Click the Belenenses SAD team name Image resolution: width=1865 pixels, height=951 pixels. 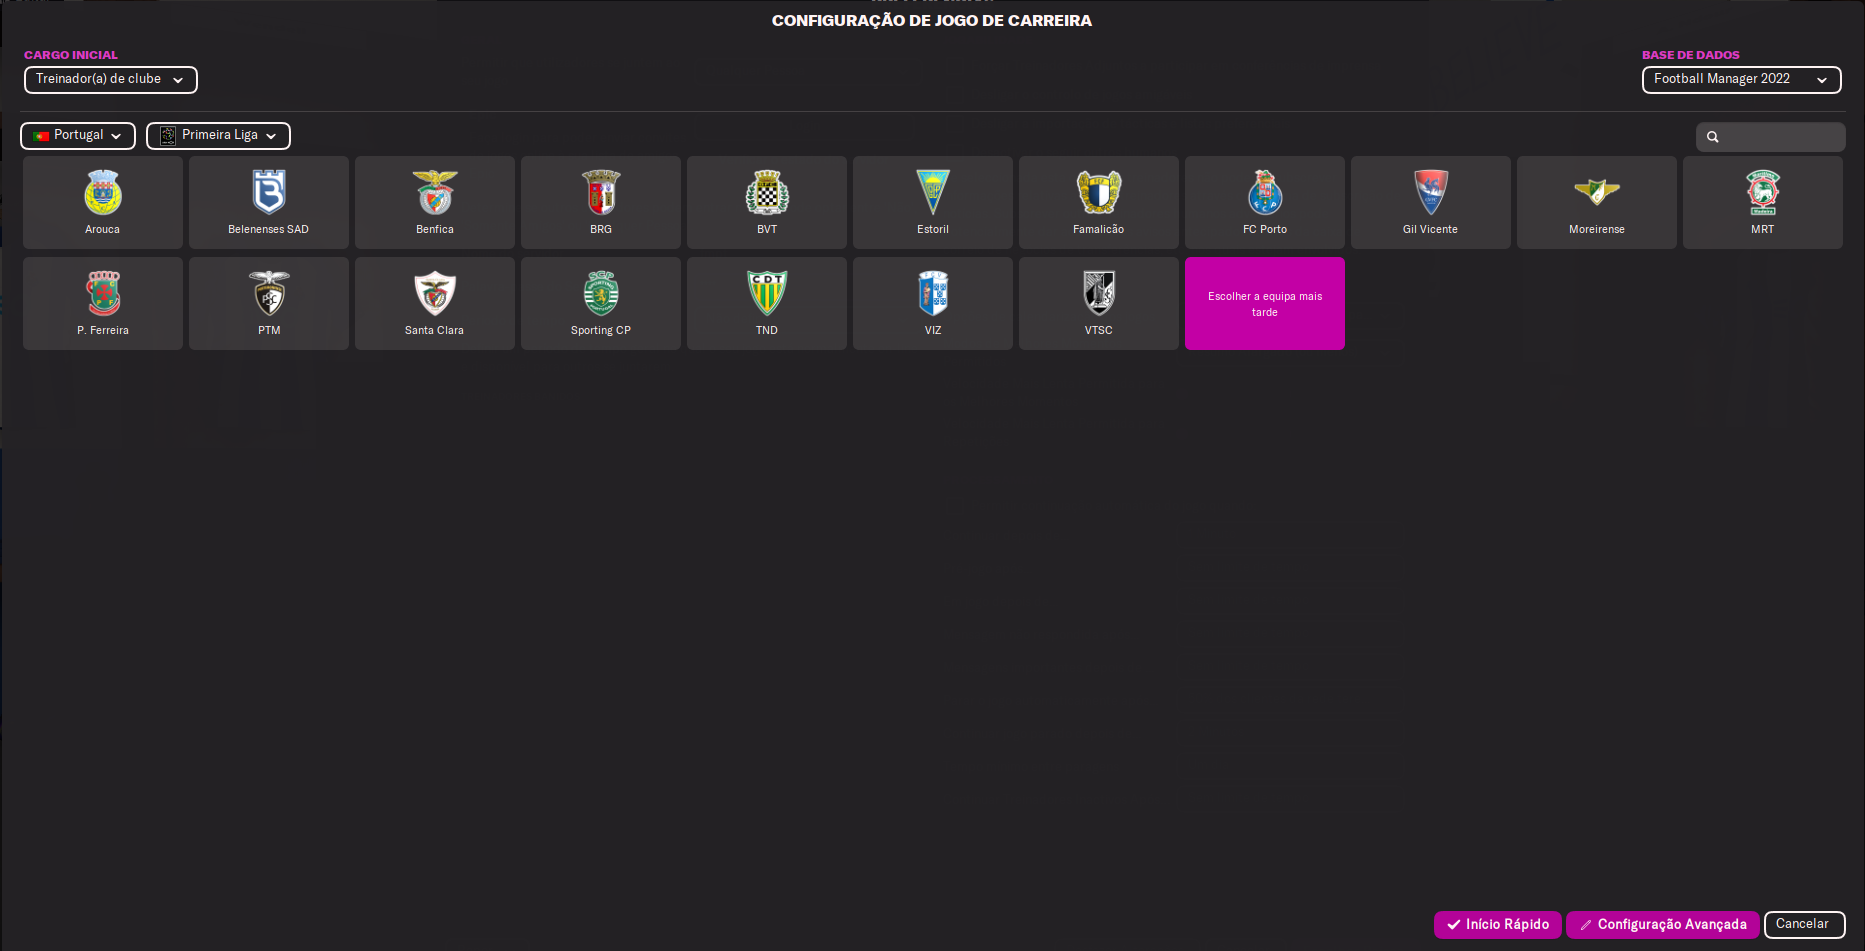pyautogui.click(x=269, y=230)
